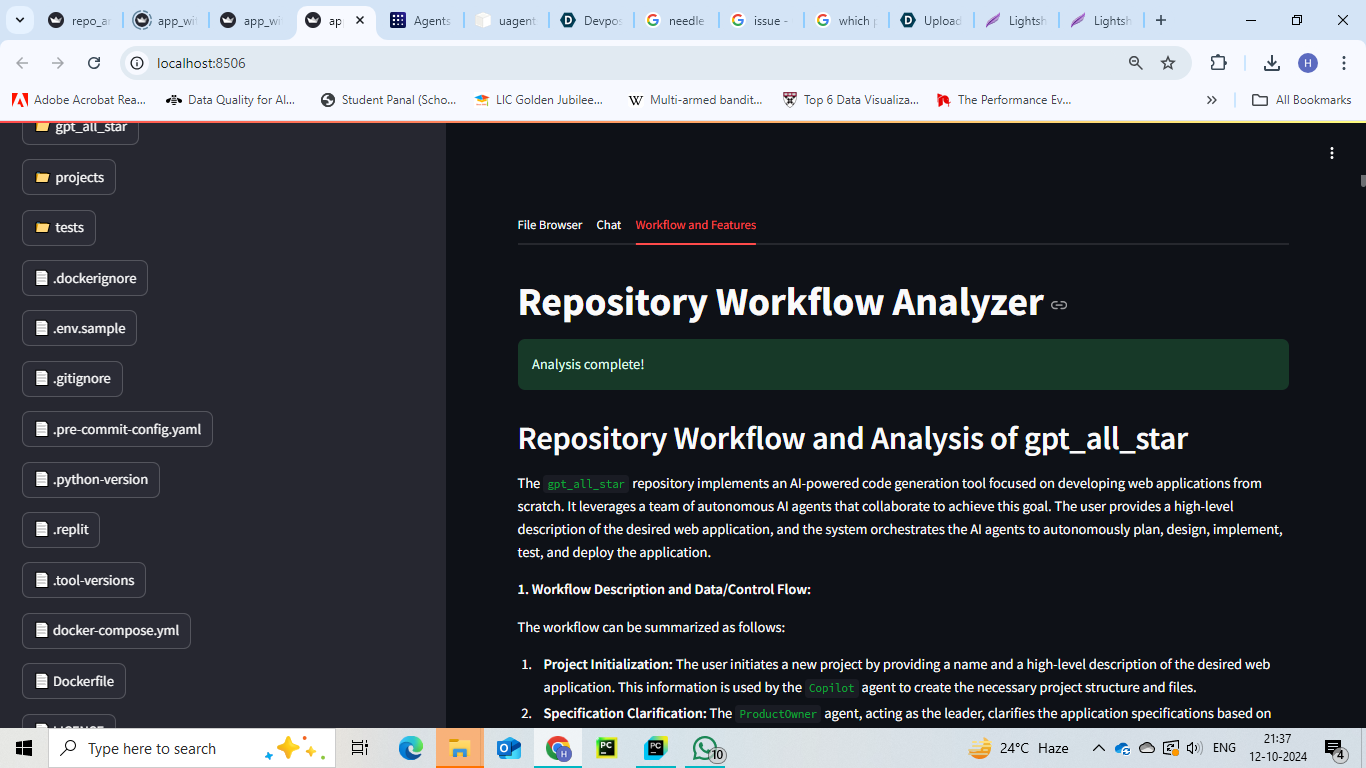
Task: Open Data Quality for AI bookmark
Action: tap(231, 100)
